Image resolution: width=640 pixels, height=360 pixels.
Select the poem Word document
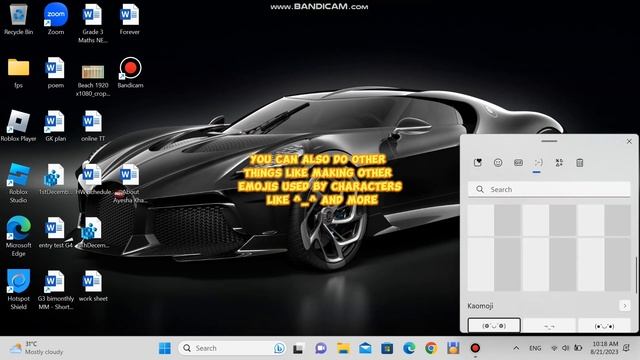pos(56,73)
